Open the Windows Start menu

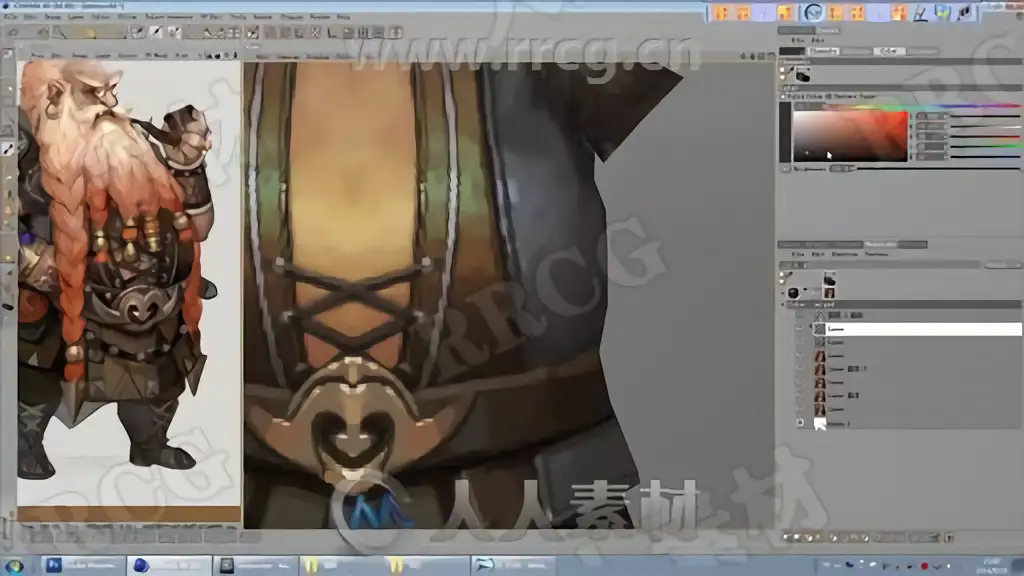tap(14, 566)
